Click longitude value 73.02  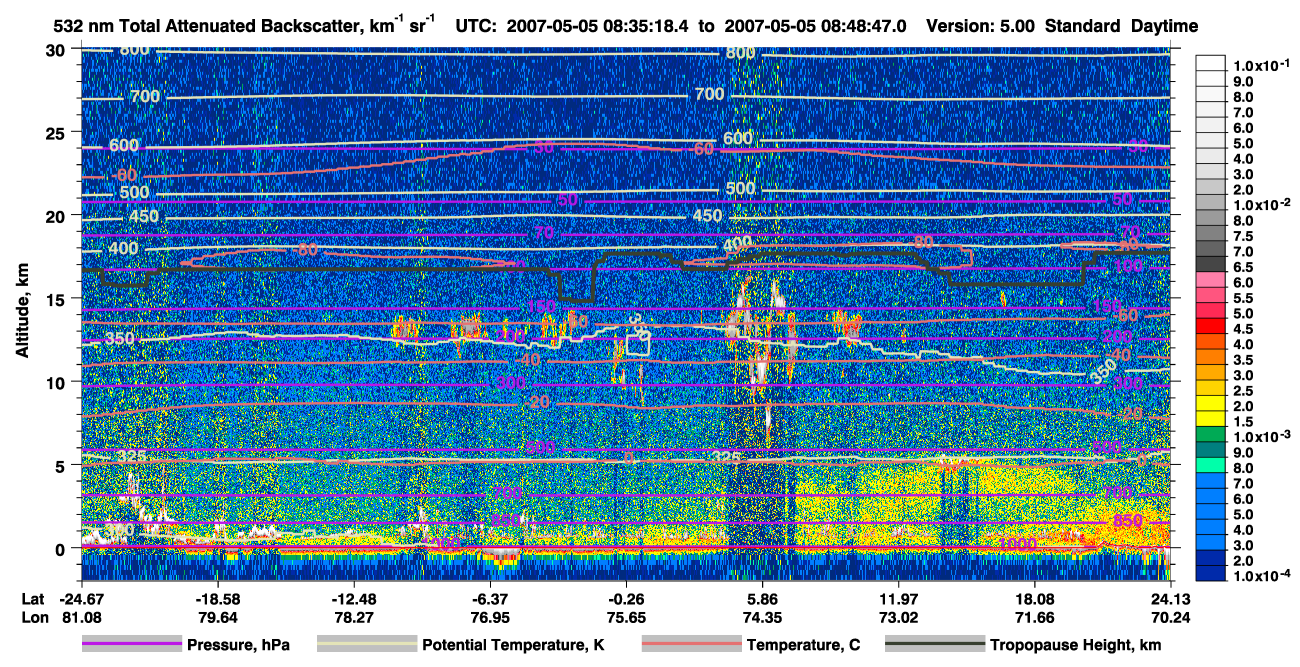899,617
